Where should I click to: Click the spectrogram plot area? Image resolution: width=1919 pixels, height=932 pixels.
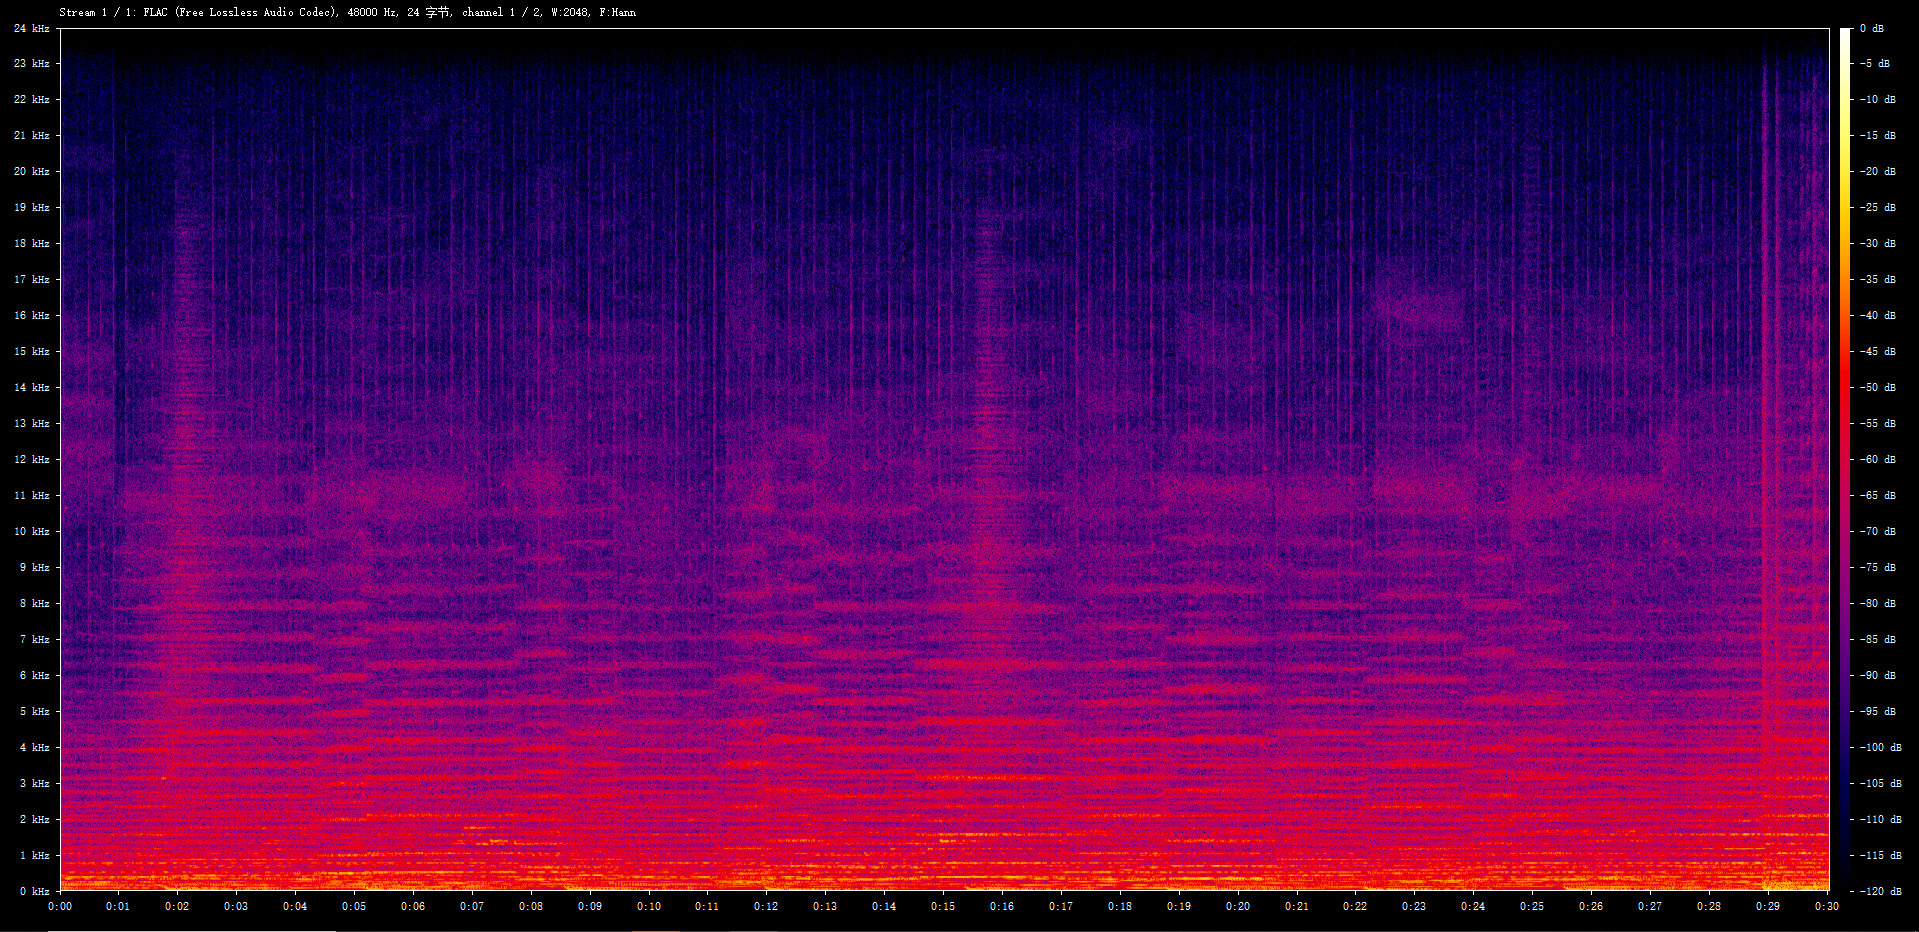click(944, 459)
